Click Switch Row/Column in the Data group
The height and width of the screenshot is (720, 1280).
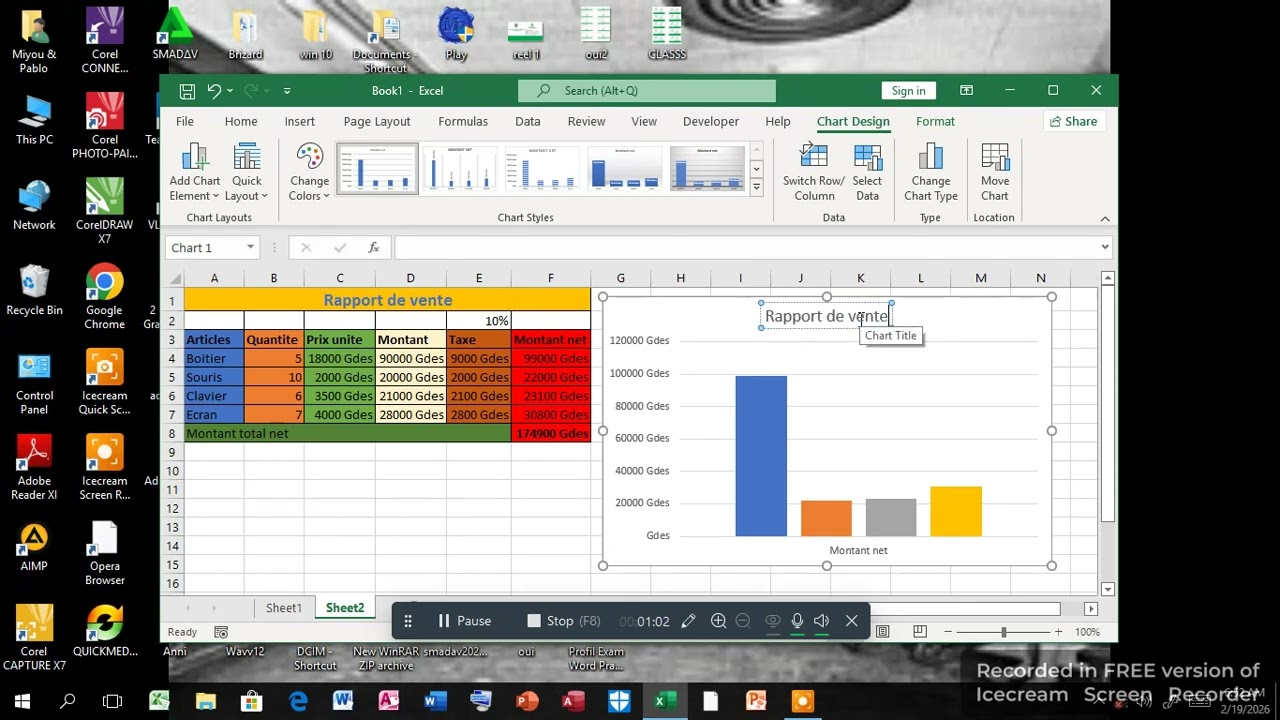(x=814, y=172)
